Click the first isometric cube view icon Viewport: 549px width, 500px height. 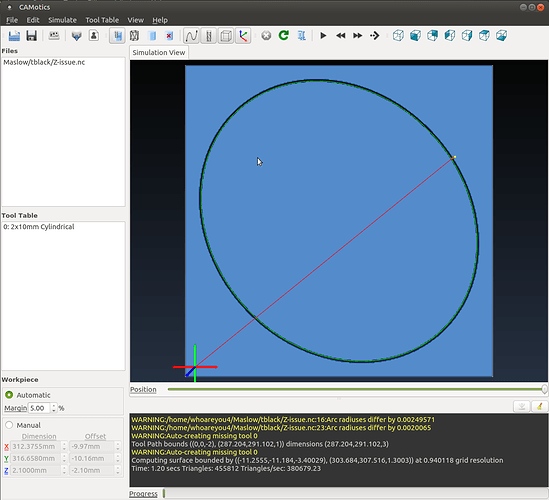(398, 36)
